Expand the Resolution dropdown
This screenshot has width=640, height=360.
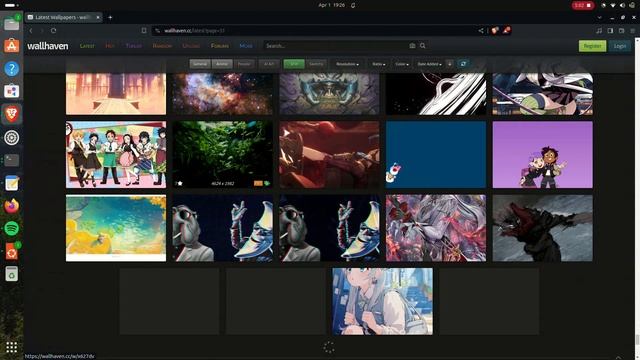tap(347, 64)
